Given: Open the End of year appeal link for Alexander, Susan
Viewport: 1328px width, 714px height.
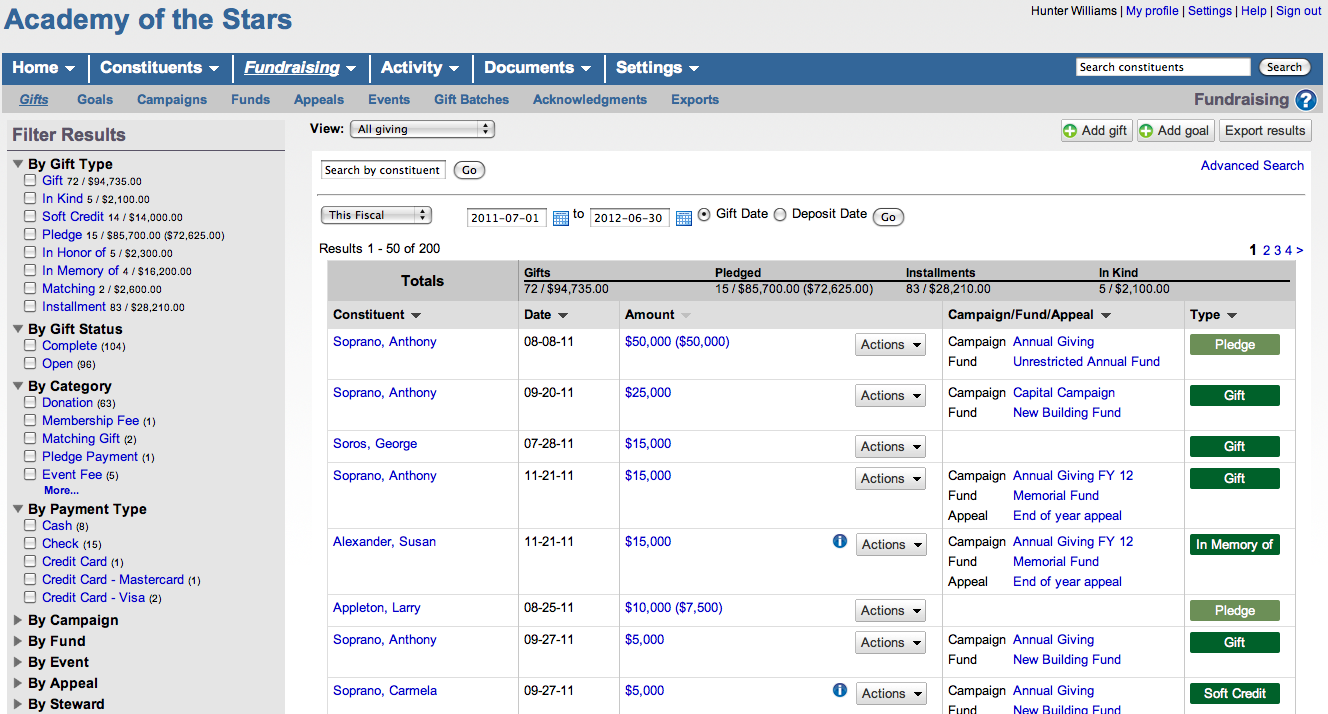Looking at the screenshot, I should [1067, 582].
